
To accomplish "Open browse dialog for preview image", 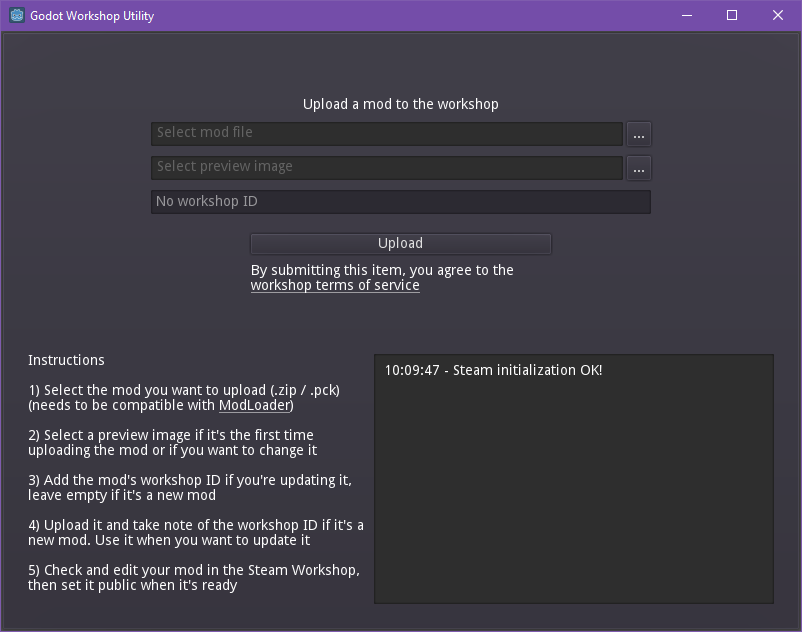I will pos(639,168).
